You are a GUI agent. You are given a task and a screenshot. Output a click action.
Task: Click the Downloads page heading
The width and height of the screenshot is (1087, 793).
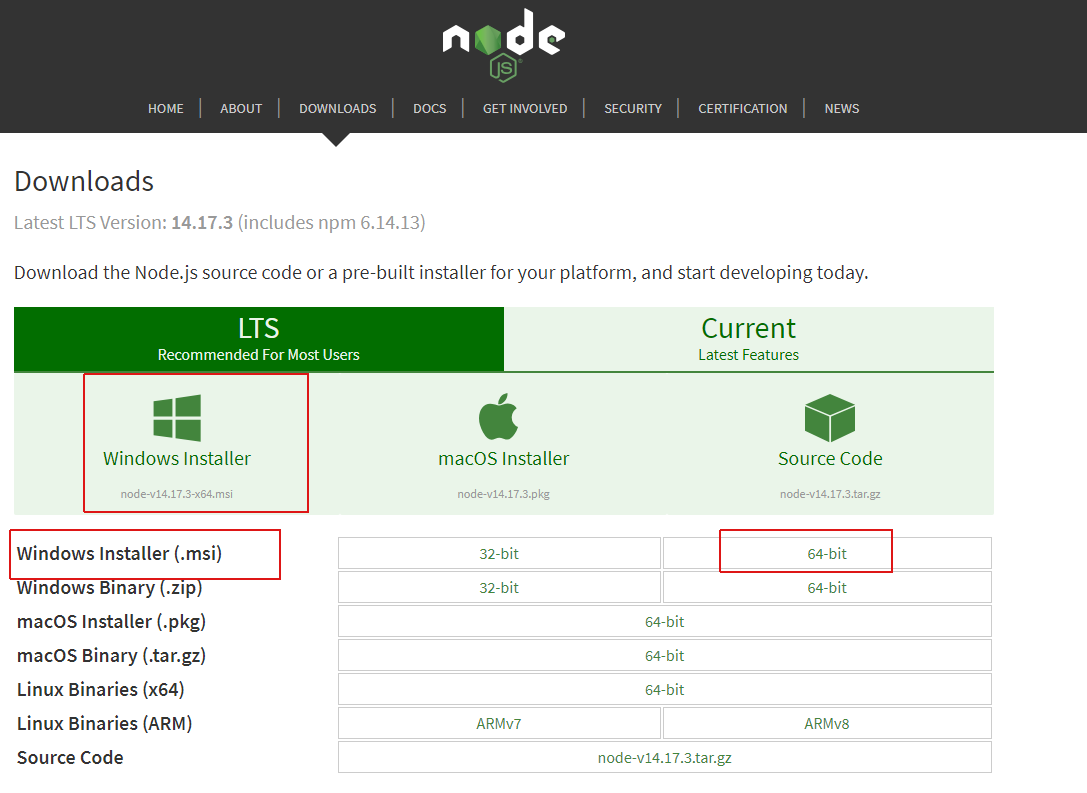(84, 182)
